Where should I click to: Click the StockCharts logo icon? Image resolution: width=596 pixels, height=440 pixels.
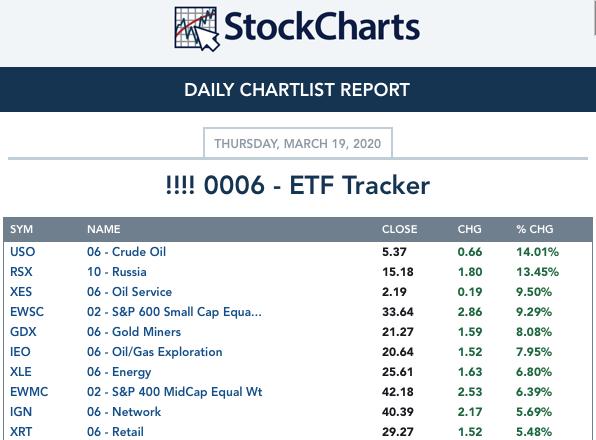pyautogui.click(x=197, y=29)
